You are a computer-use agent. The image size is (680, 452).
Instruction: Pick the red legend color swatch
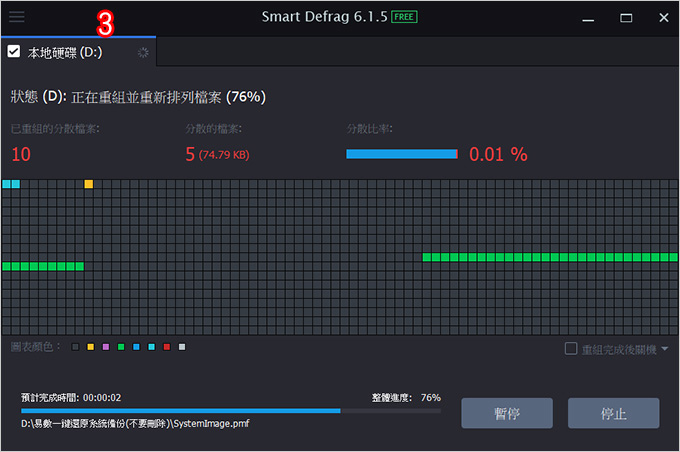click(167, 347)
